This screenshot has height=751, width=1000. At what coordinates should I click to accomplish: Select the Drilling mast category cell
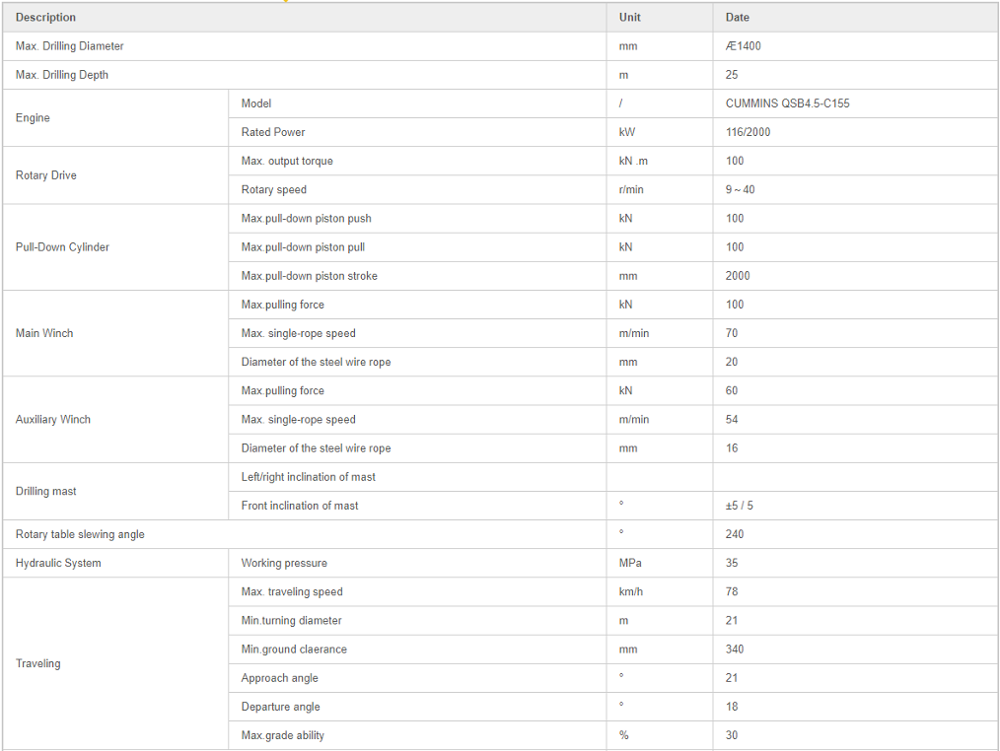[x=46, y=491]
